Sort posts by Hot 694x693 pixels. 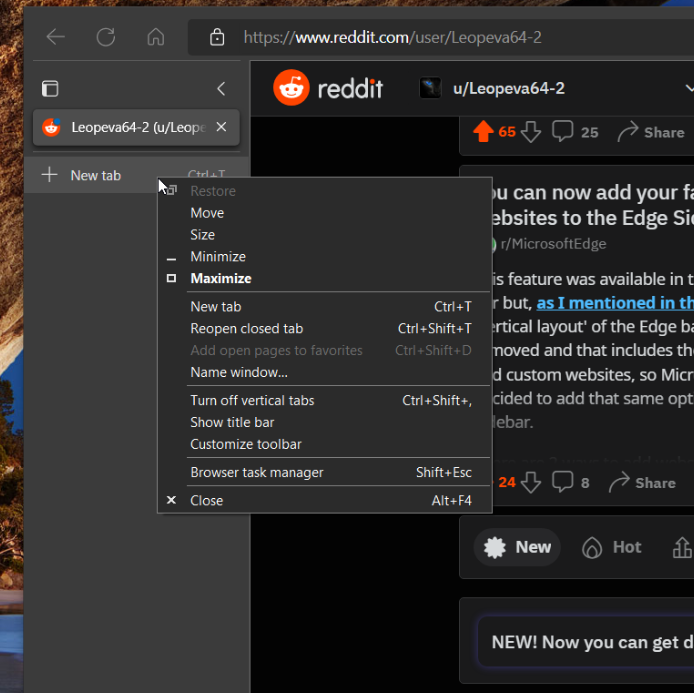(x=612, y=547)
